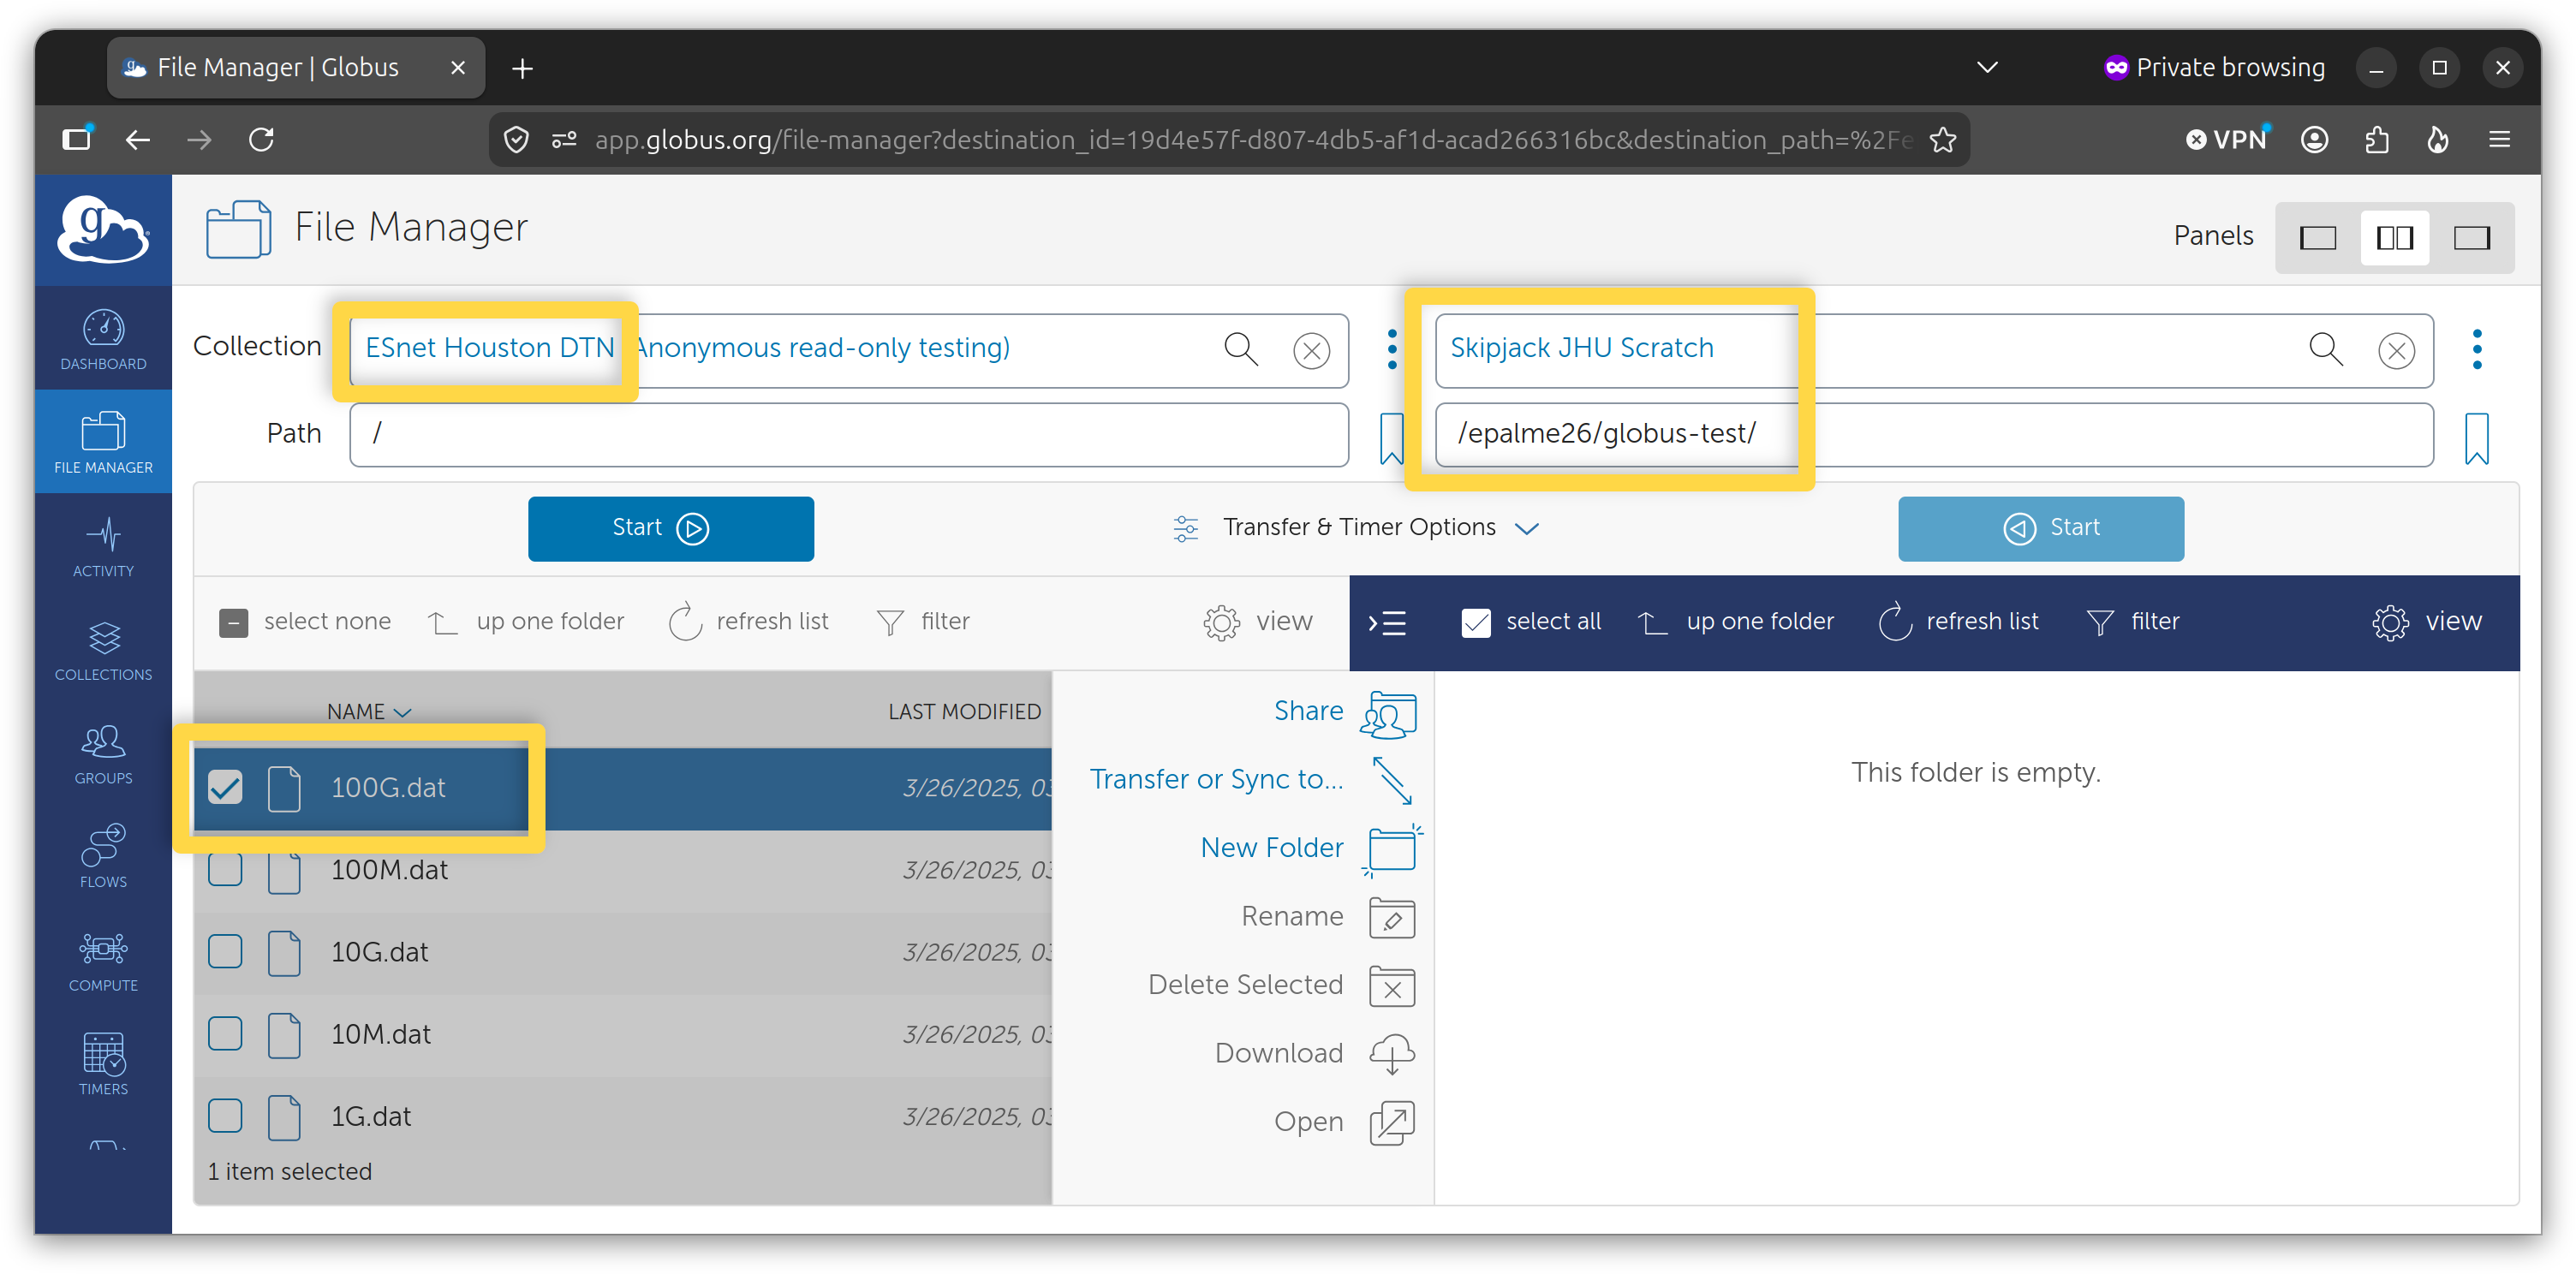Image resolution: width=2576 pixels, height=1274 pixels.
Task: Click Rename action
Action: (1328, 917)
